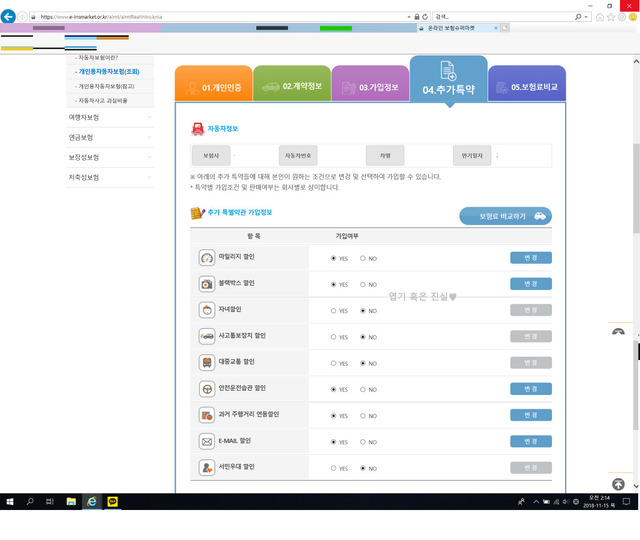Expand the 연금보험 sidebar menu
Image resolution: width=640 pixels, height=540 pixels.
110,137
